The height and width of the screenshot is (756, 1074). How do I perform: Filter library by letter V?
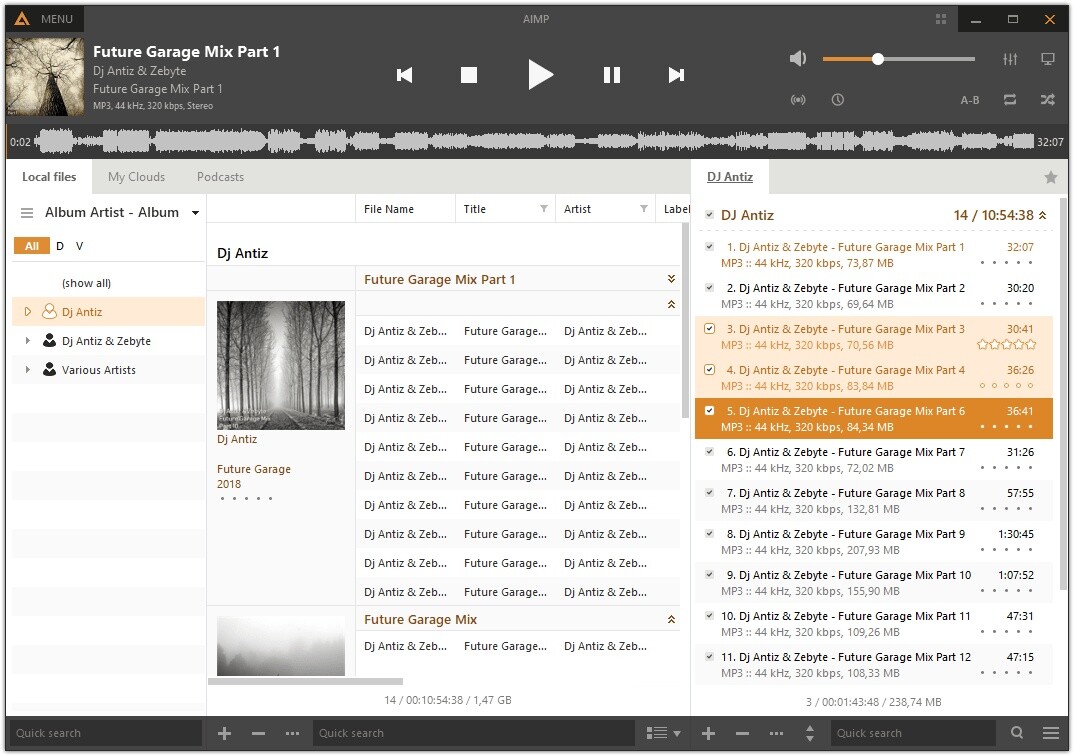[x=80, y=246]
